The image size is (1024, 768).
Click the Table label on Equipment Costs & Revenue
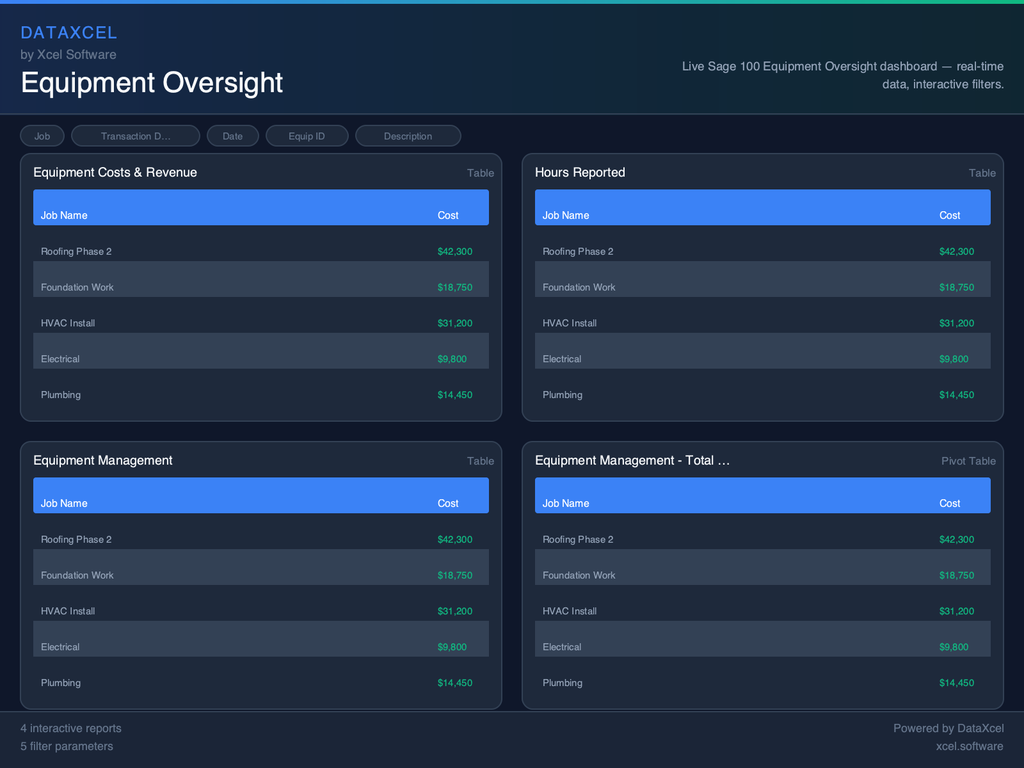click(481, 172)
